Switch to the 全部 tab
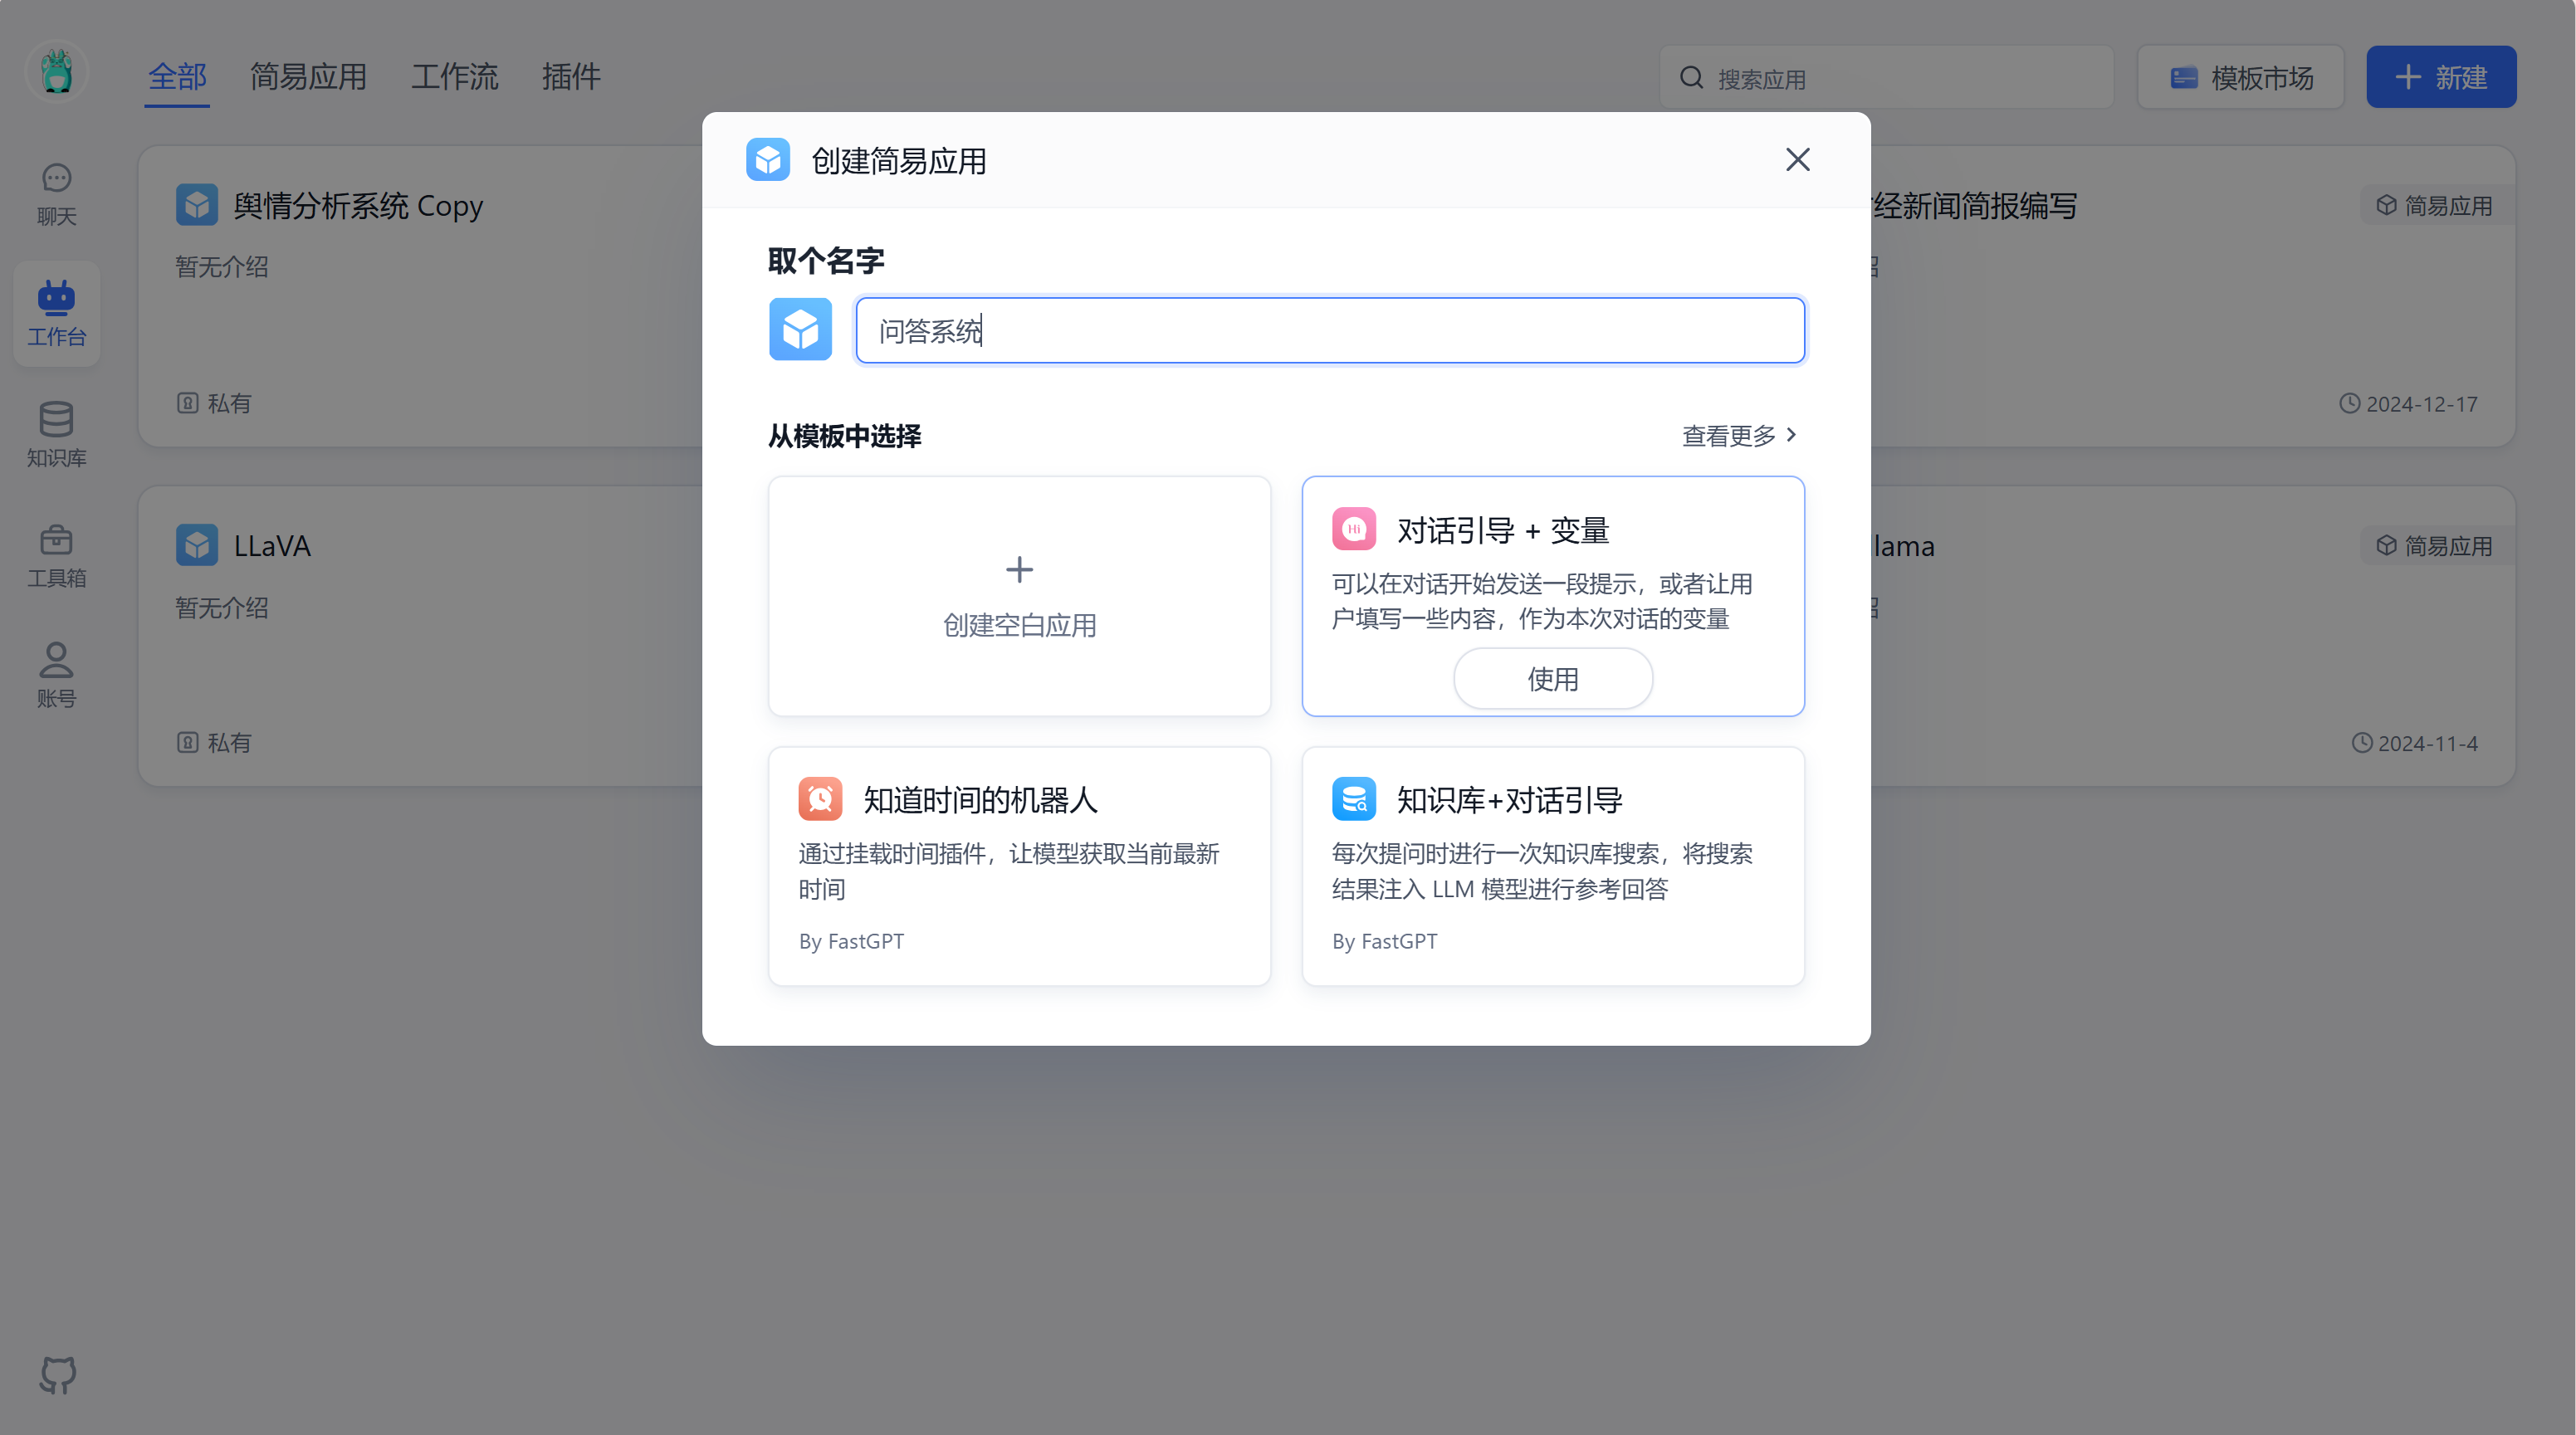 [x=177, y=77]
